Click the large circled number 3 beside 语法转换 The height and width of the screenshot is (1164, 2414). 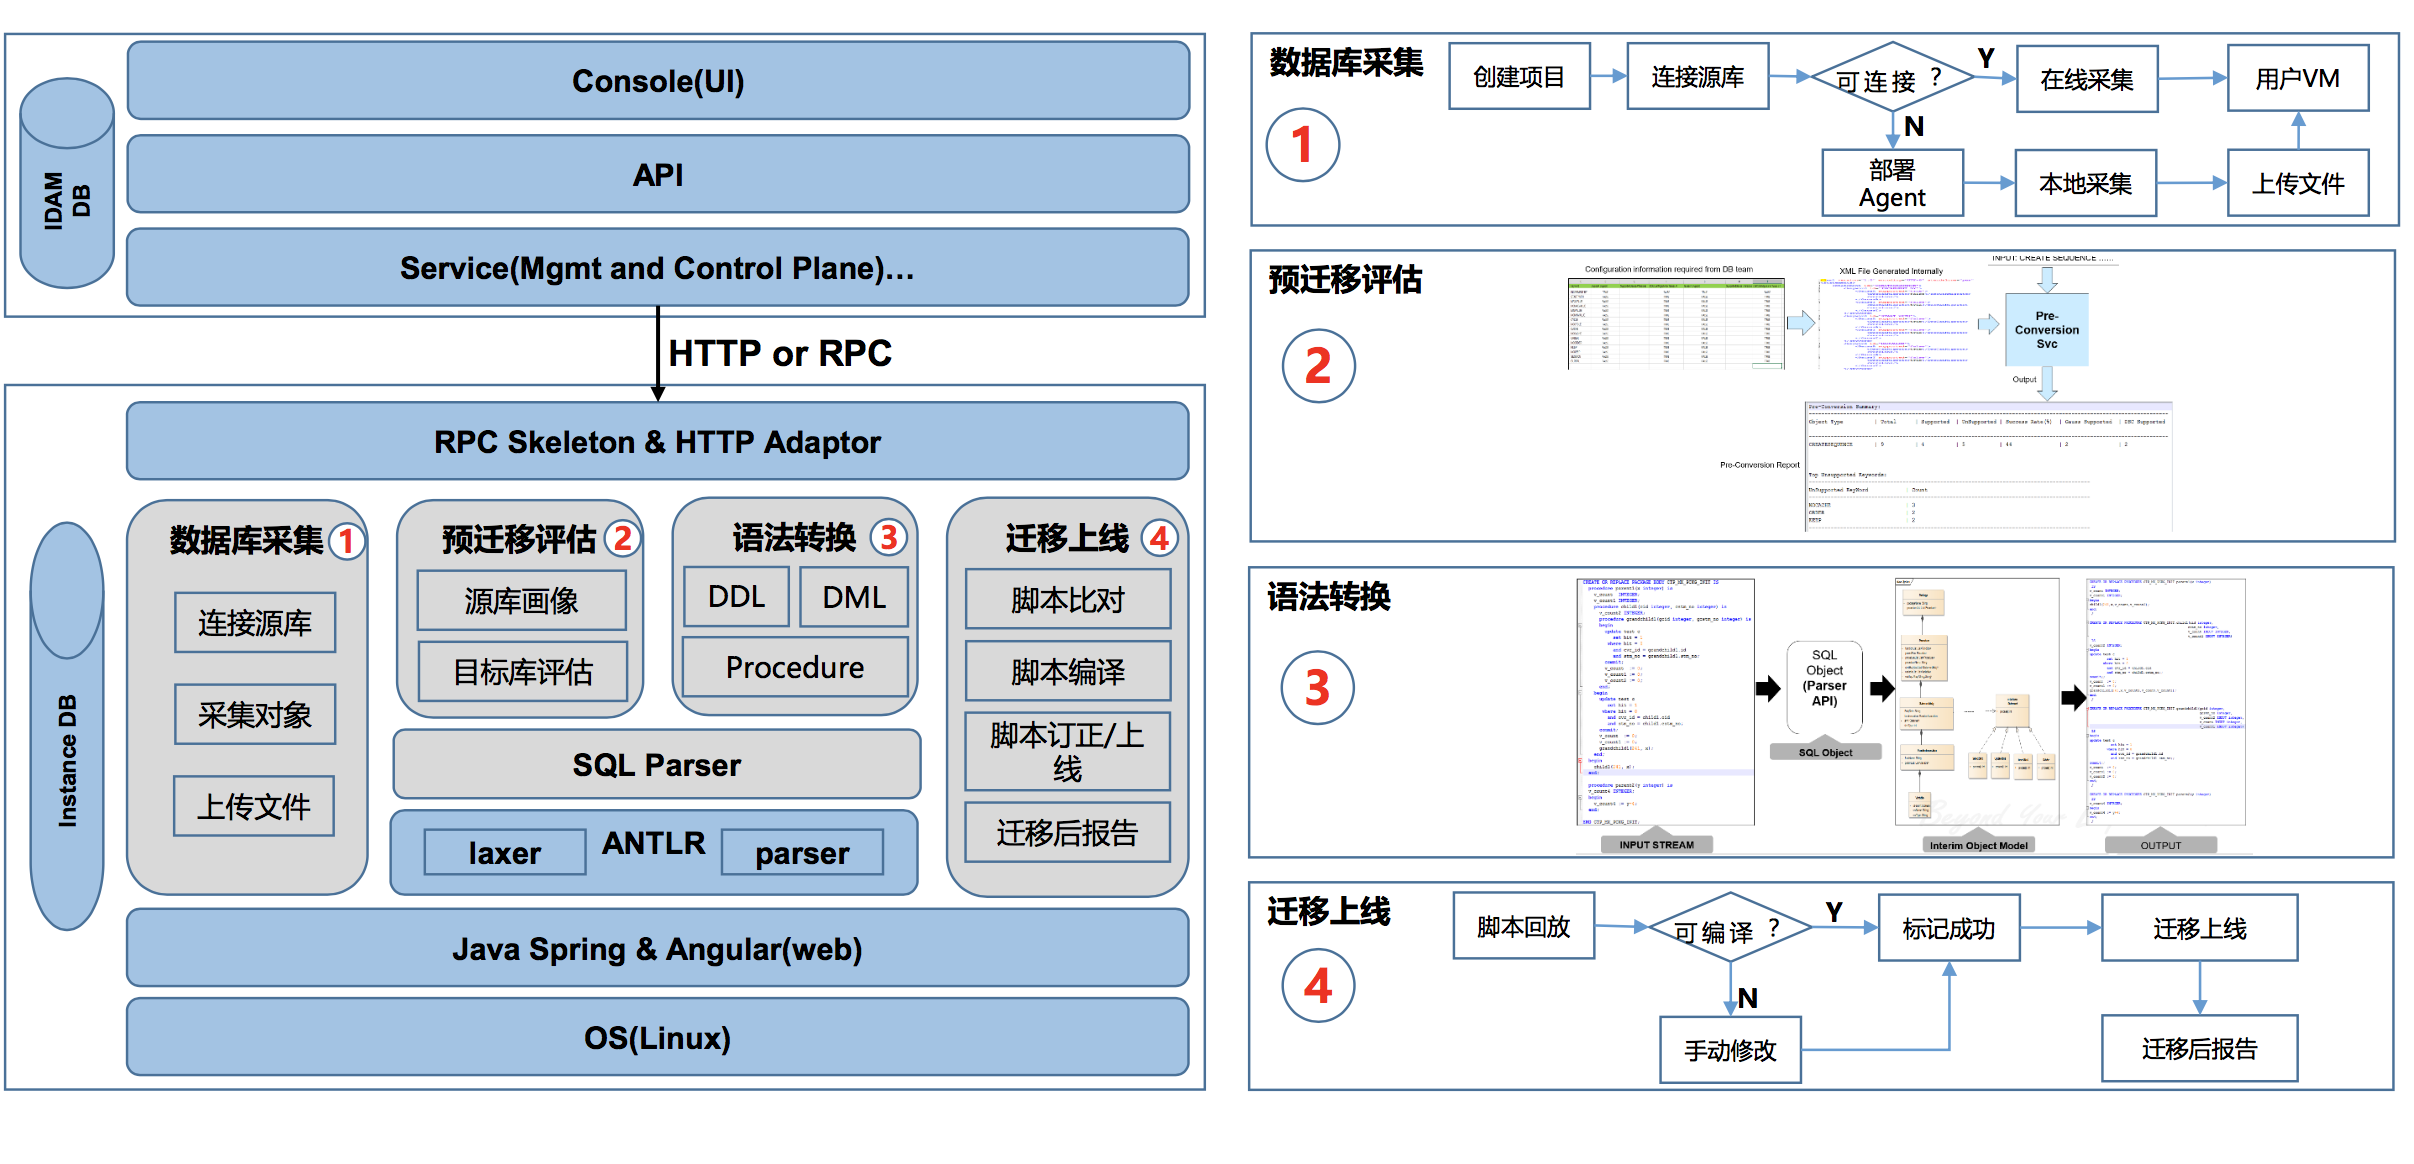[x=1317, y=688]
